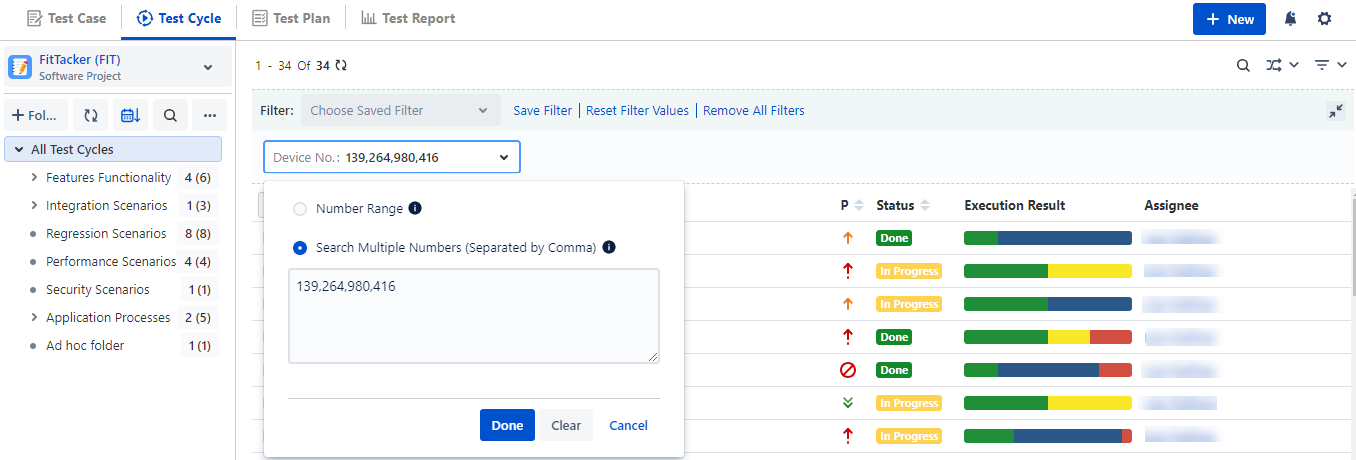Open the notifications bell
This screenshot has height=460, width=1356.
coord(1291,19)
